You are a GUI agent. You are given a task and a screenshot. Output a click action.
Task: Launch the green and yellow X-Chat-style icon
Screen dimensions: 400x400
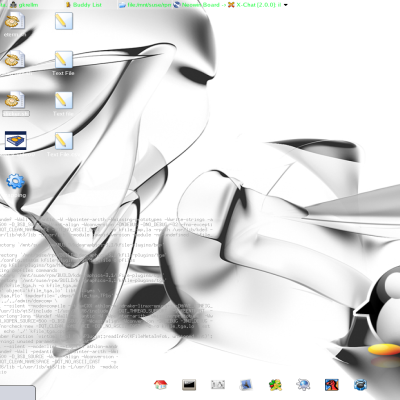[x=275, y=385]
